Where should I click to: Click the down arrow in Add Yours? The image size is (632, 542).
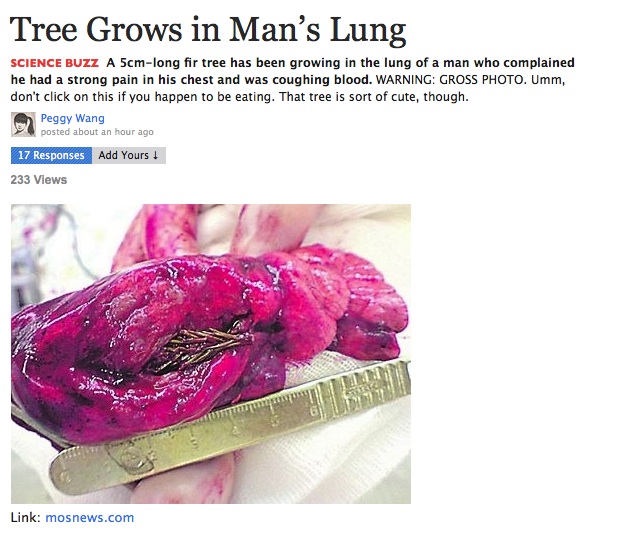click(x=156, y=156)
